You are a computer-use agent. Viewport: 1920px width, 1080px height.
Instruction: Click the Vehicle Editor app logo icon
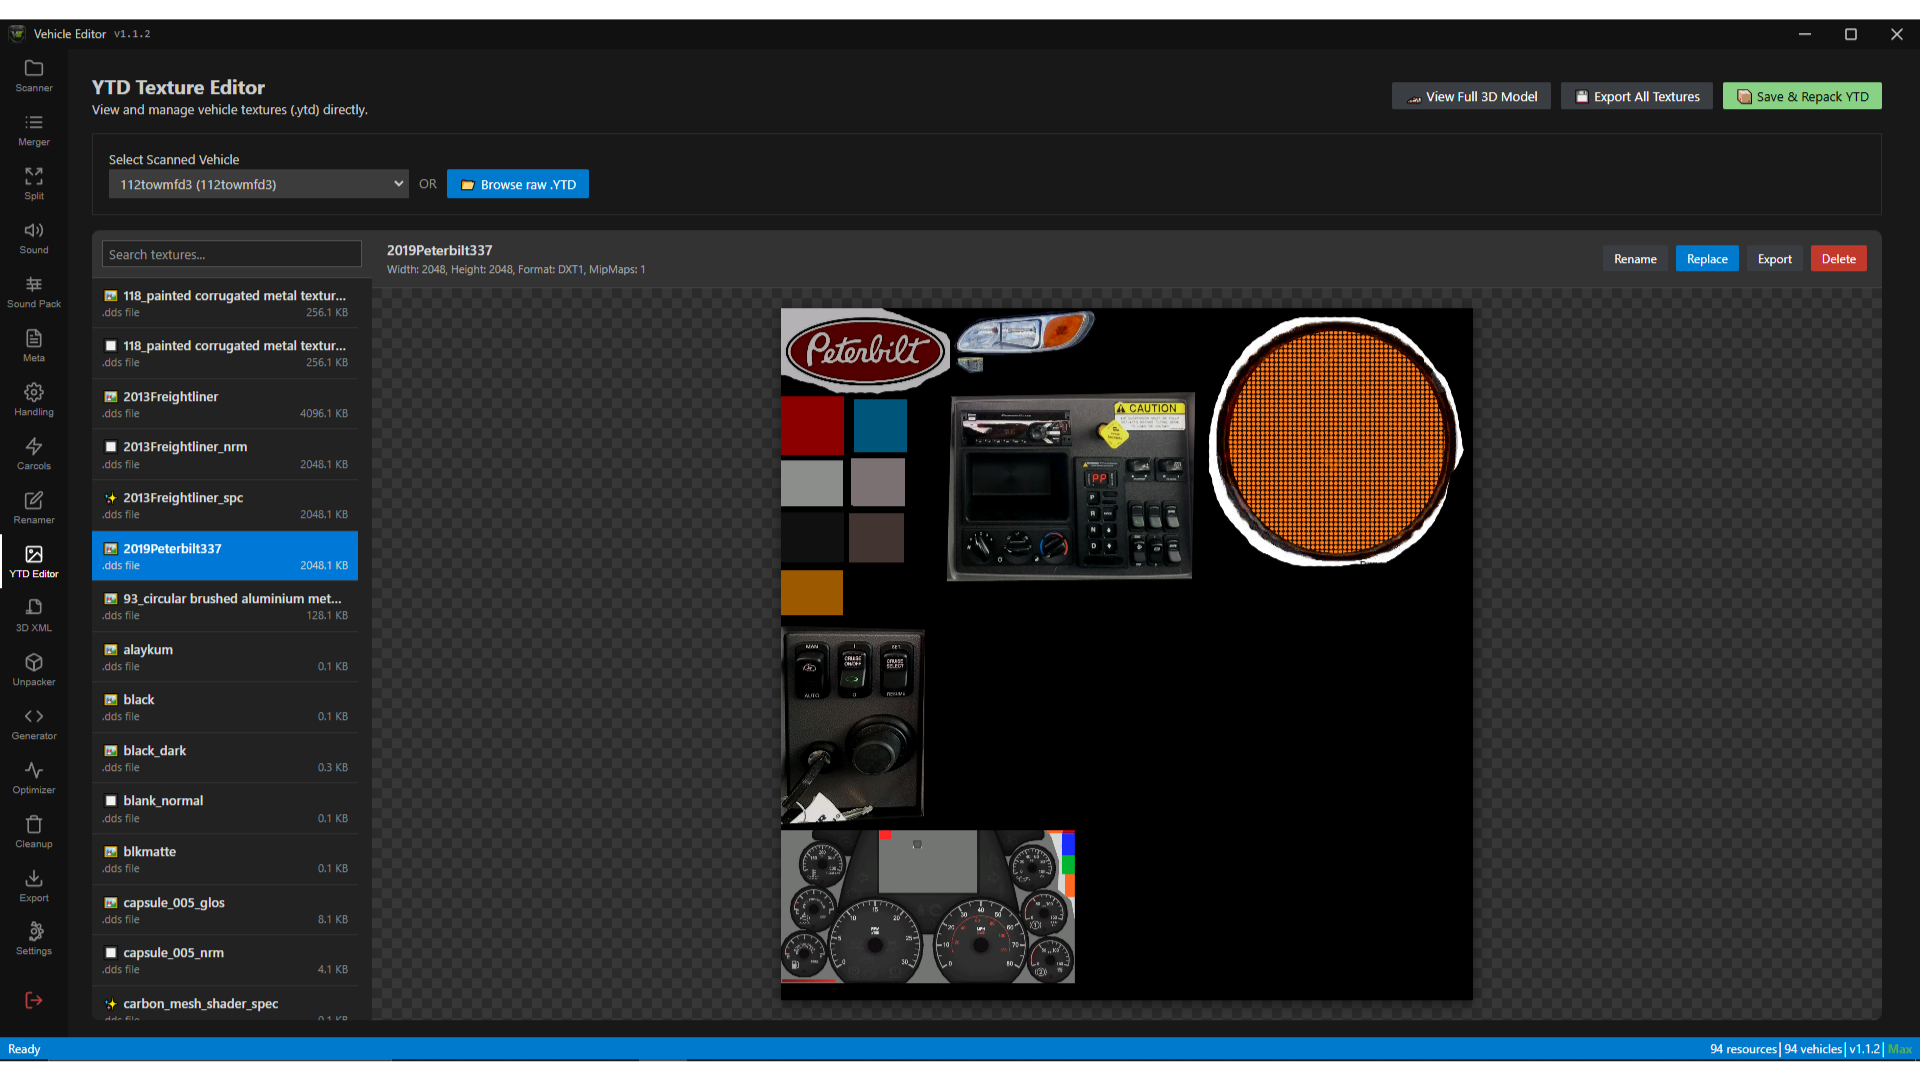[x=17, y=33]
